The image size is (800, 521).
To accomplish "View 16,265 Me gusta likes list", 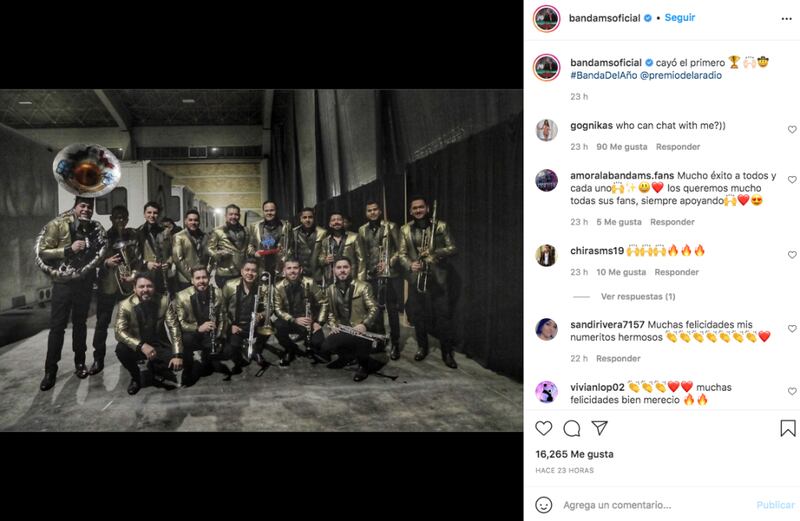I will point(574,454).
